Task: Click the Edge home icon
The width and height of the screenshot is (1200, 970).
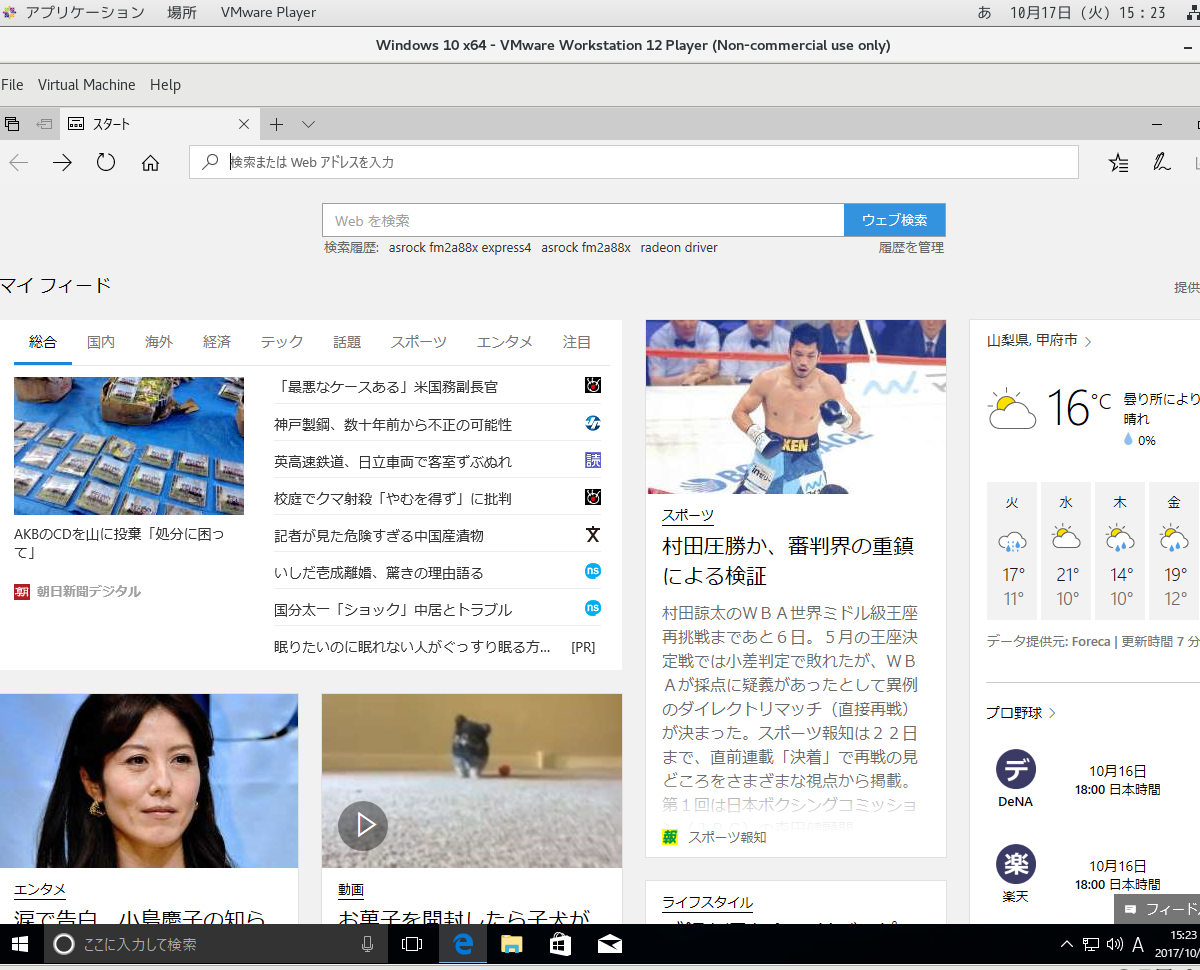Action: pos(150,162)
